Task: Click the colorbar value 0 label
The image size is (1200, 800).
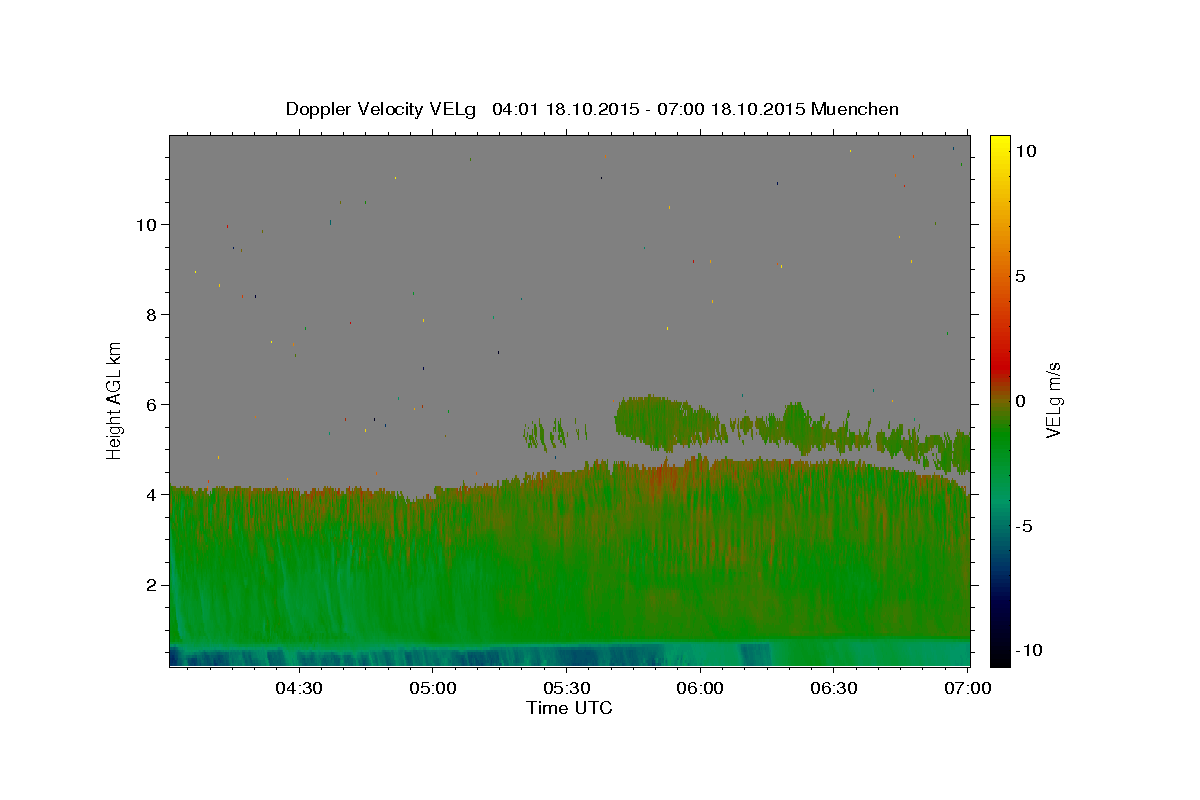Action: click(1020, 400)
